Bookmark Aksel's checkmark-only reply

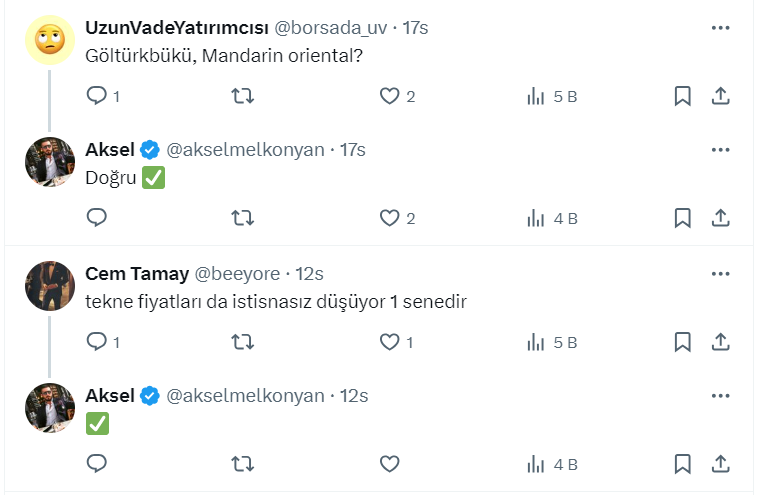pos(683,464)
